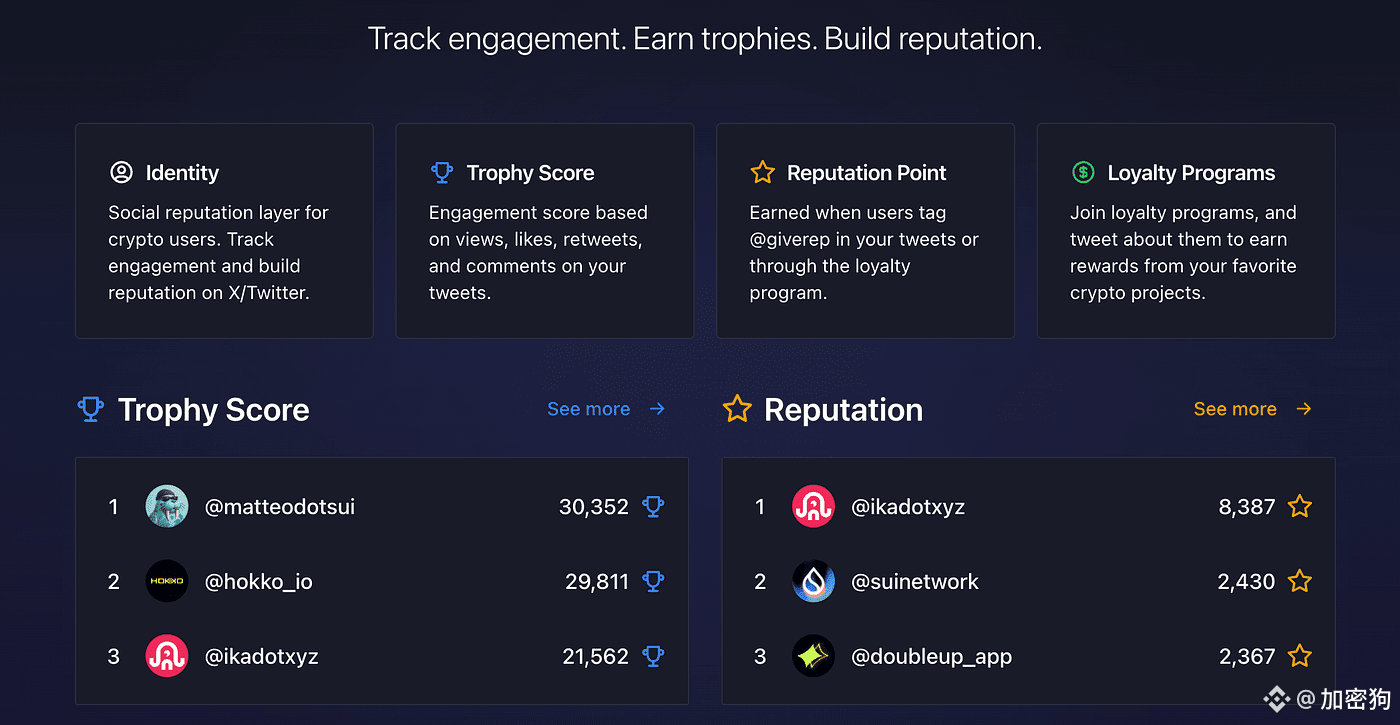Viewport: 1400px width, 725px height.
Task: Select @ikadotxyz in the Reputation list
Action: (908, 507)
